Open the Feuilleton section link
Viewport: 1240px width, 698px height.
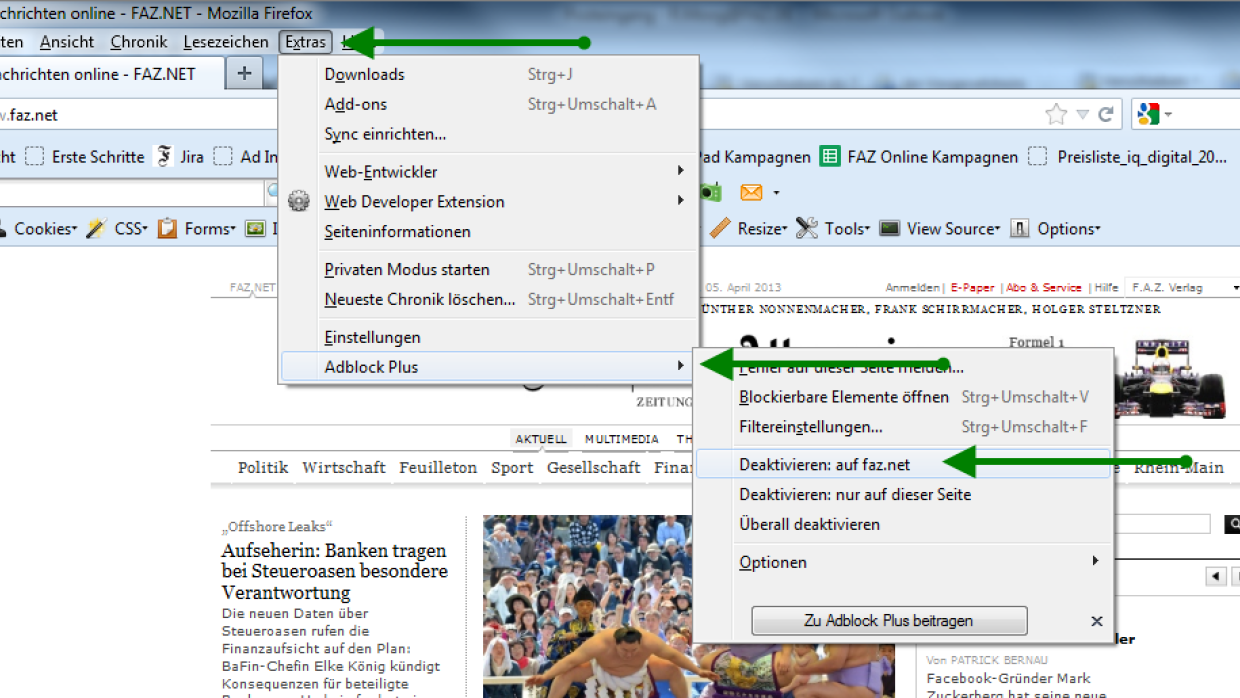pos(438,467)
